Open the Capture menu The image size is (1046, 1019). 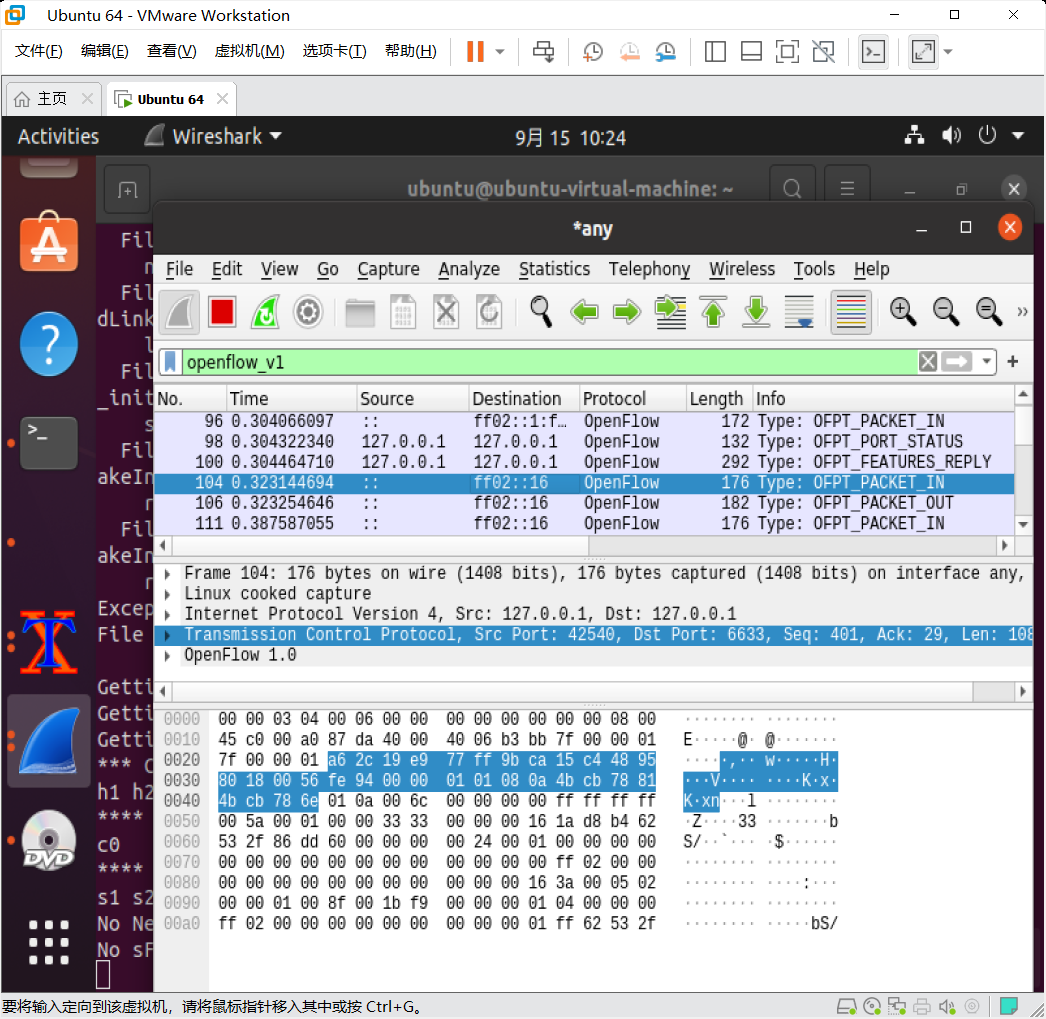(388, 269)
